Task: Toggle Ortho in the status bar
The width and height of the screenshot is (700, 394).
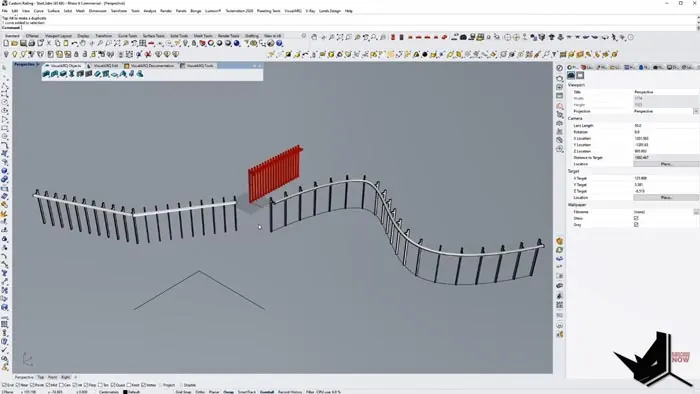Action: tap(200, 392)
